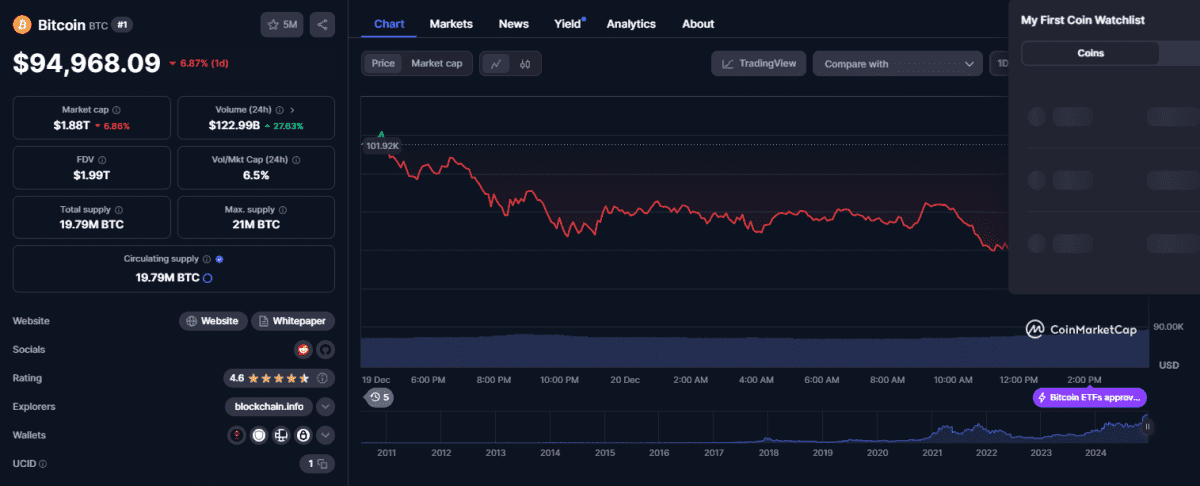Open the Whitepaper button
1200x486 pixels.
point(292,321)
